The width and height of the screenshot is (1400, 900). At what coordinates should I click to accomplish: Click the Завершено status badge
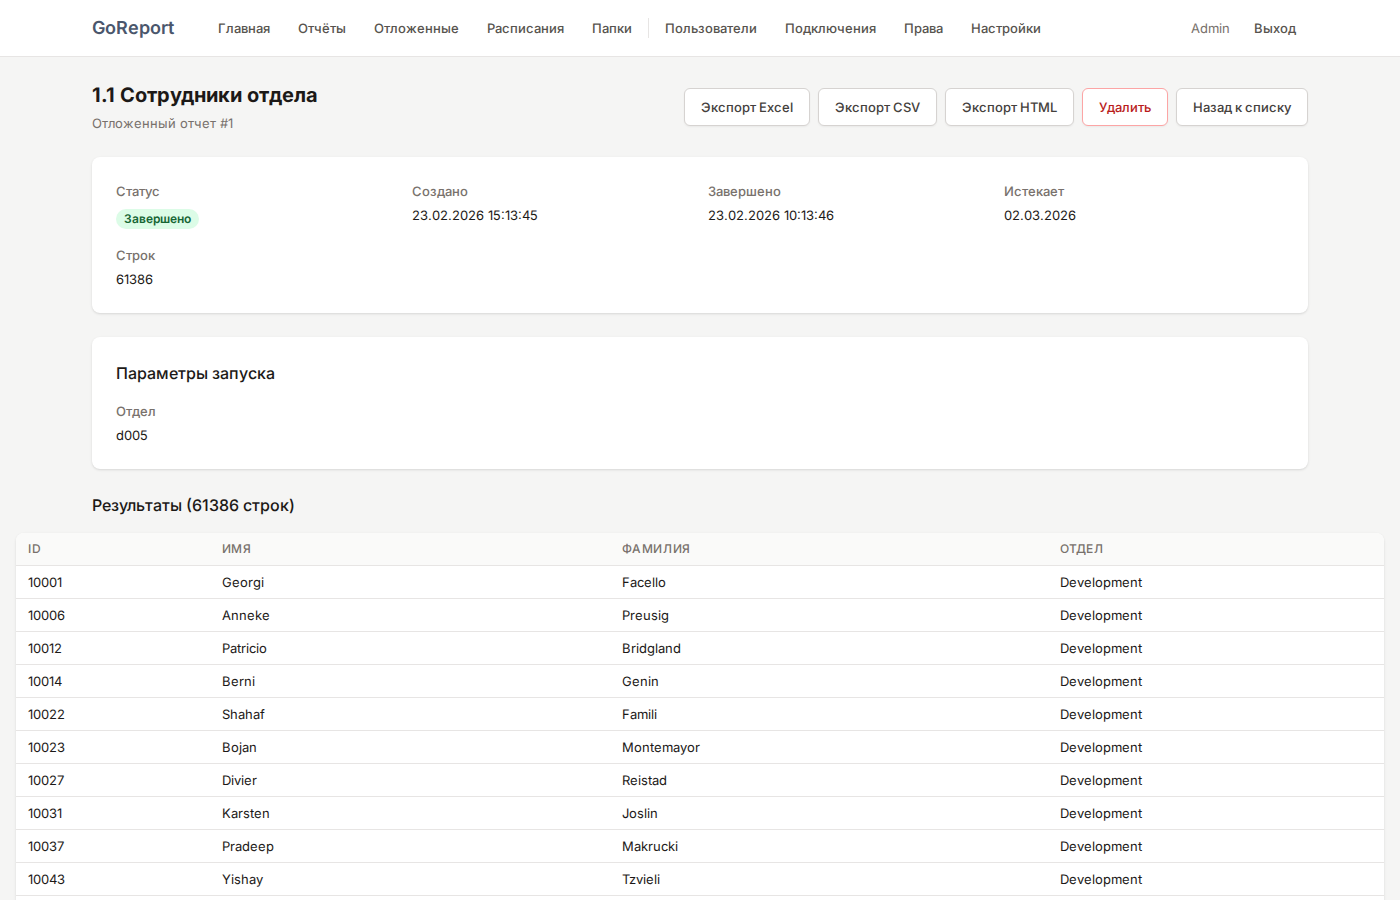[x=157, y=219]
